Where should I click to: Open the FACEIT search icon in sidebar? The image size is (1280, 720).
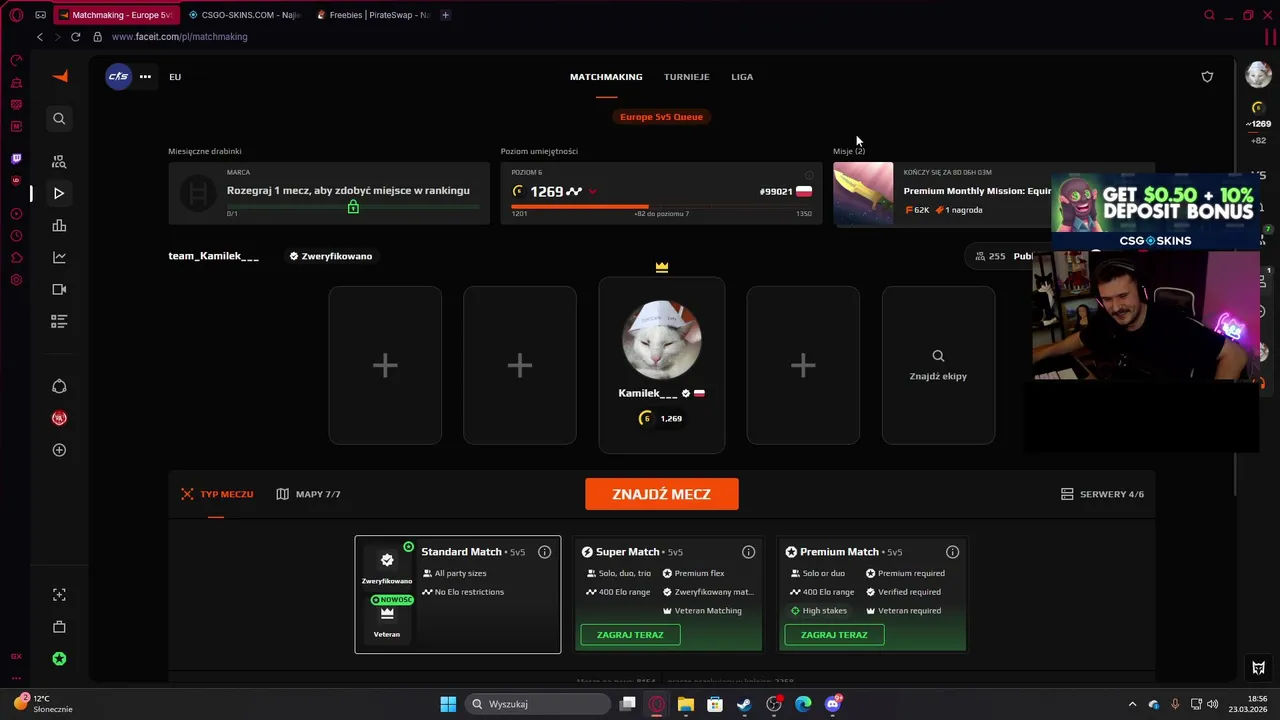point(59,119)
